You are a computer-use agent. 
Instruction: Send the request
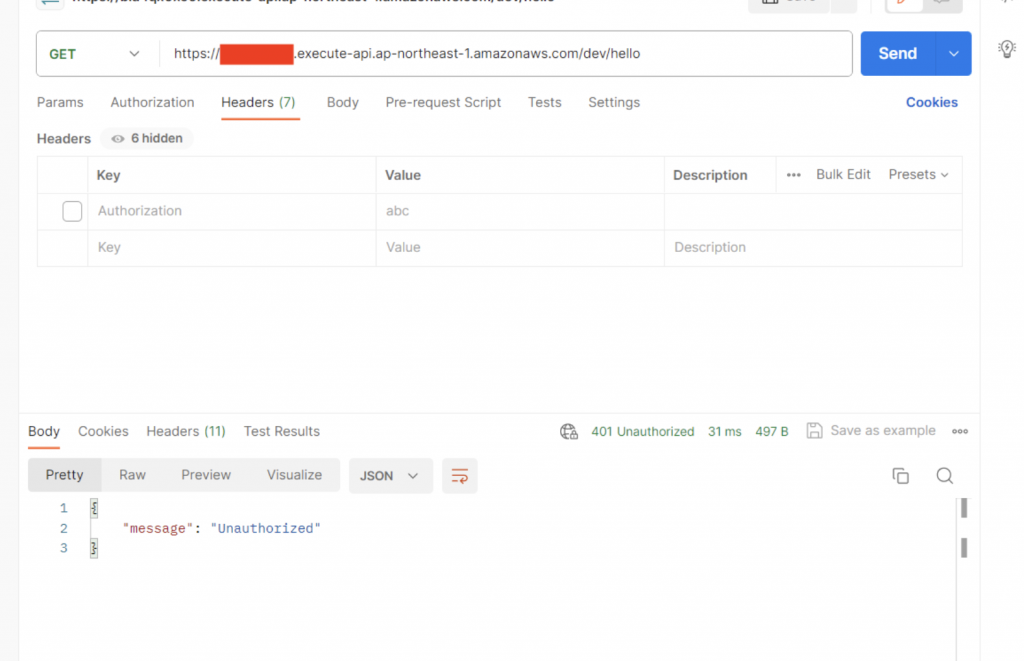coord(897,53)
